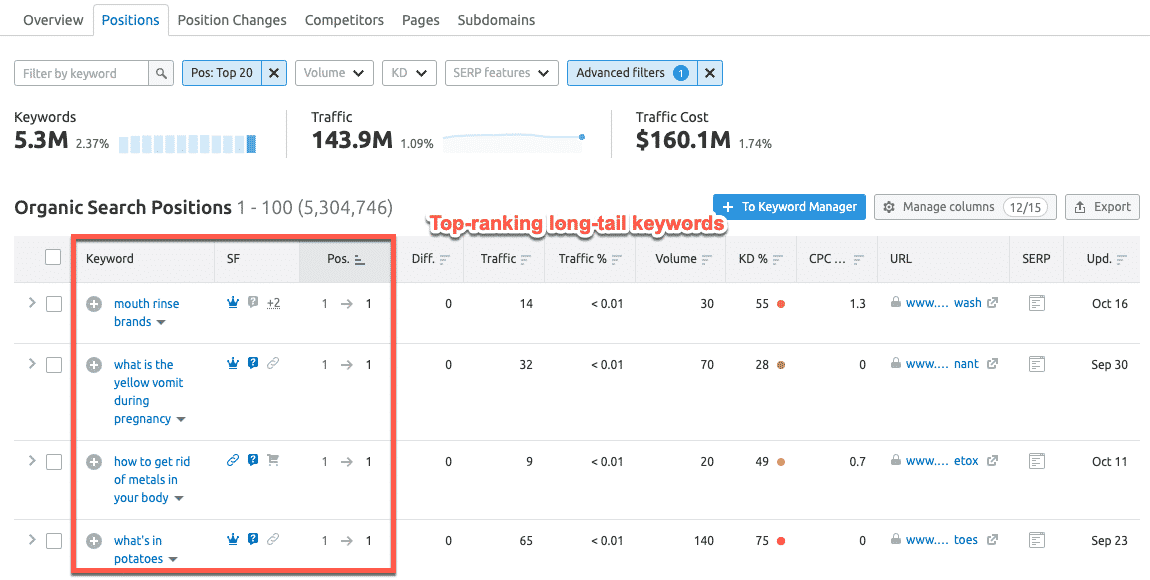Focus the 'Filter by keyword' input field
The height and width of the screenshot is (580, 1150).
coord(82,73)
